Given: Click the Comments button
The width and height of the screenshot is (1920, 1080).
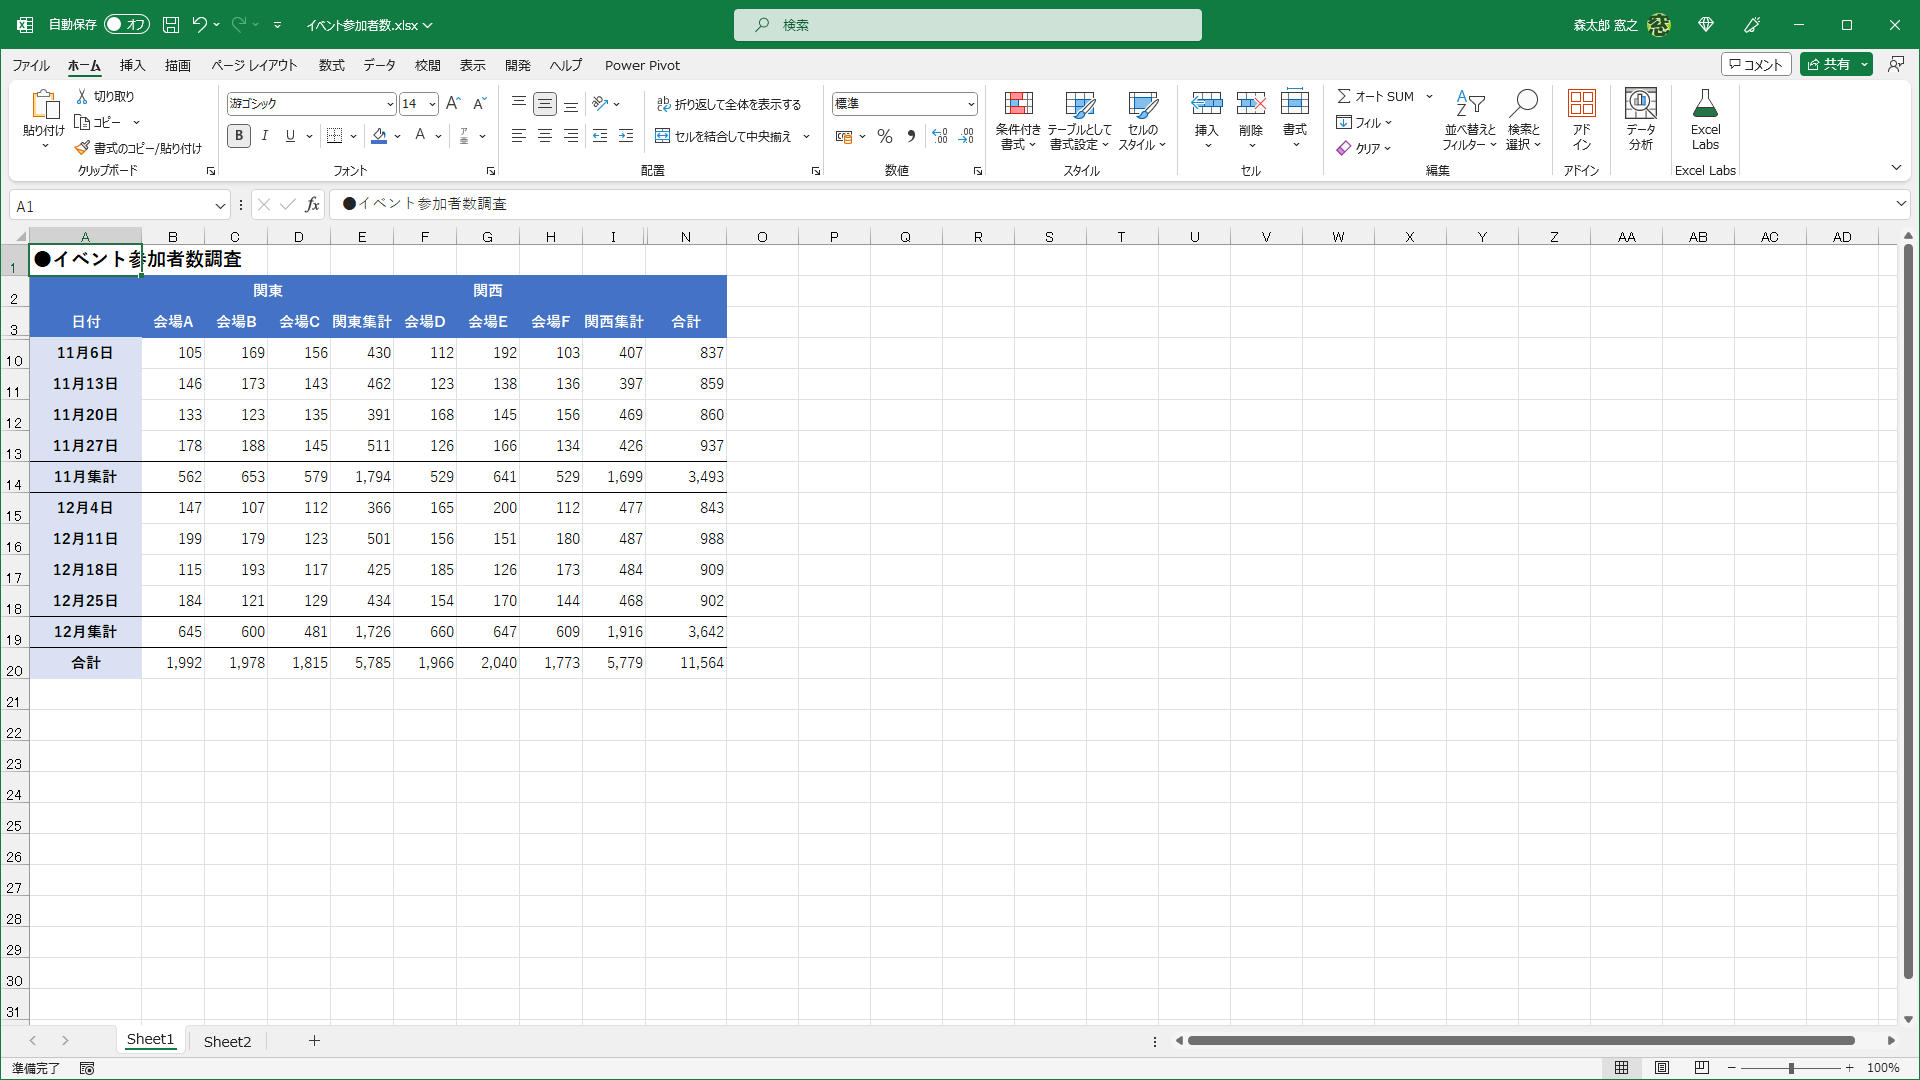Looking at the screenshot, I should point(1755,64).
